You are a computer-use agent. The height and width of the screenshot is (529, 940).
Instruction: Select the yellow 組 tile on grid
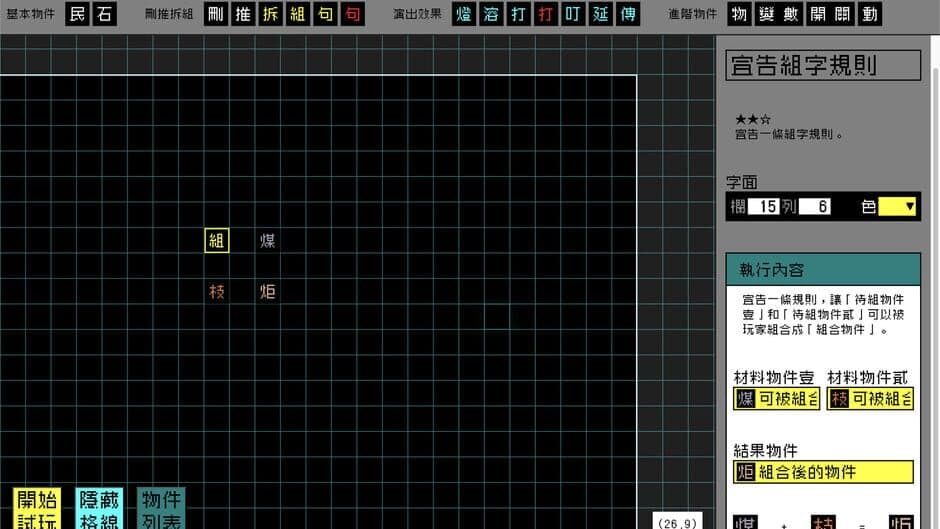click(217, 240)
